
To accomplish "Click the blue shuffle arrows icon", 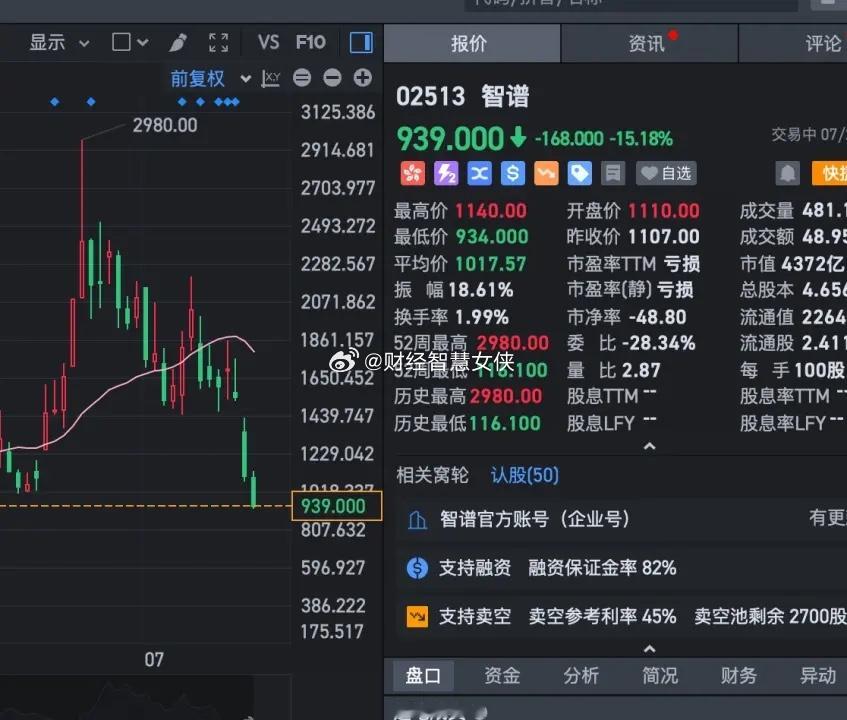I will click(x=479, y=173).
